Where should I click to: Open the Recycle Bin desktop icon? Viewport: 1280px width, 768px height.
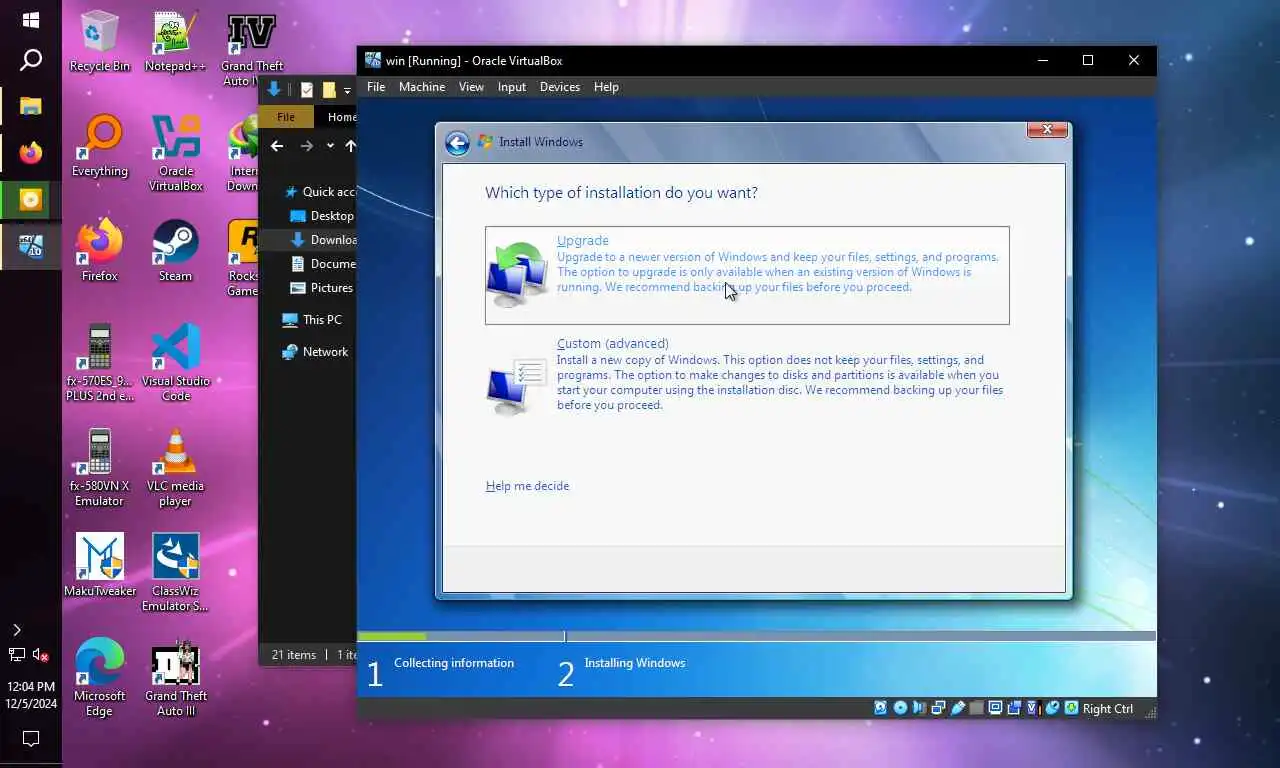click(99, 42)
